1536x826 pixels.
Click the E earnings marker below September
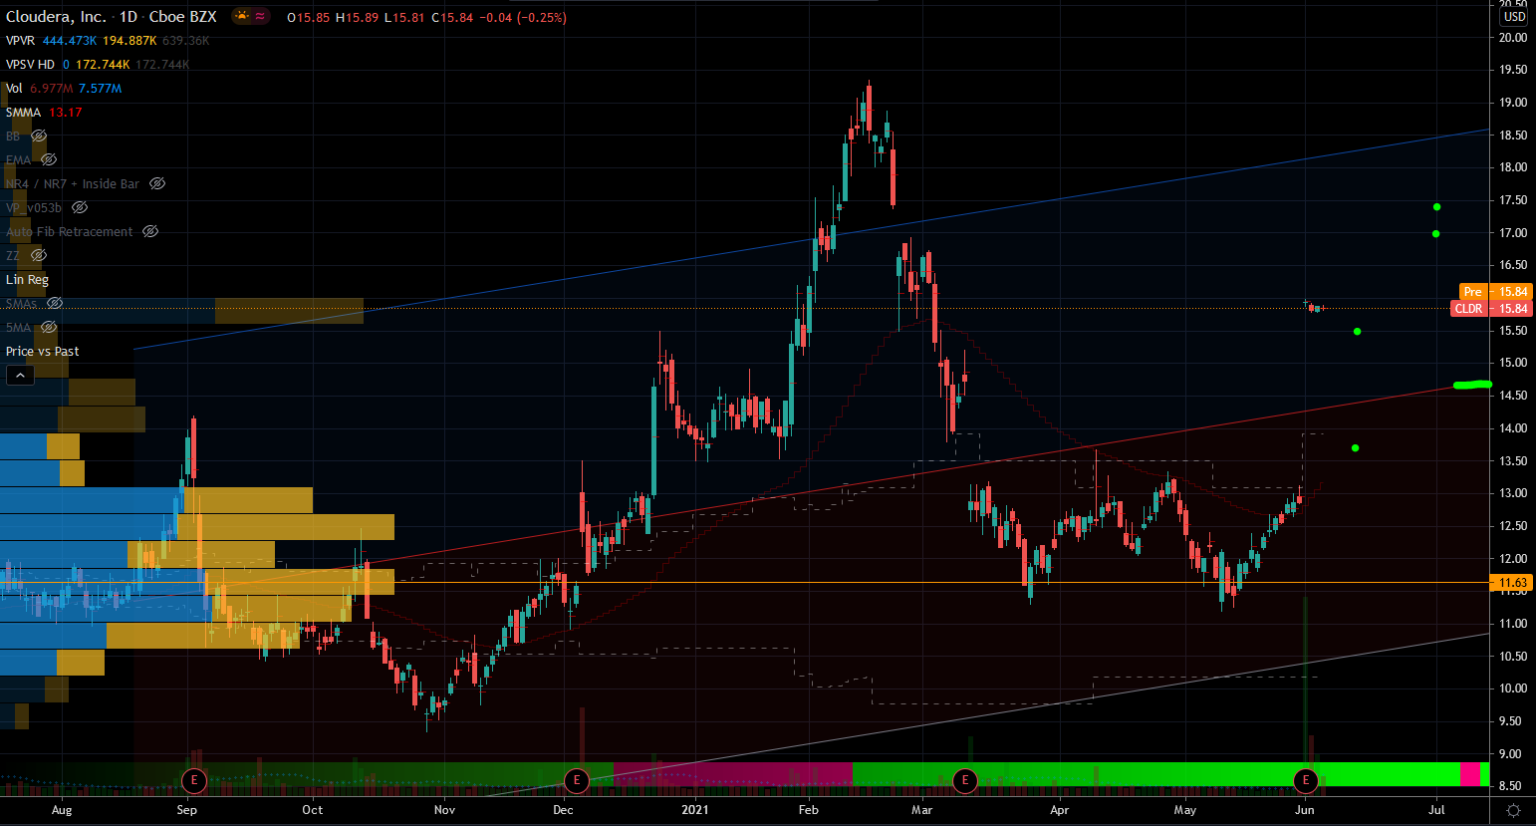click(x=195, y=781)
